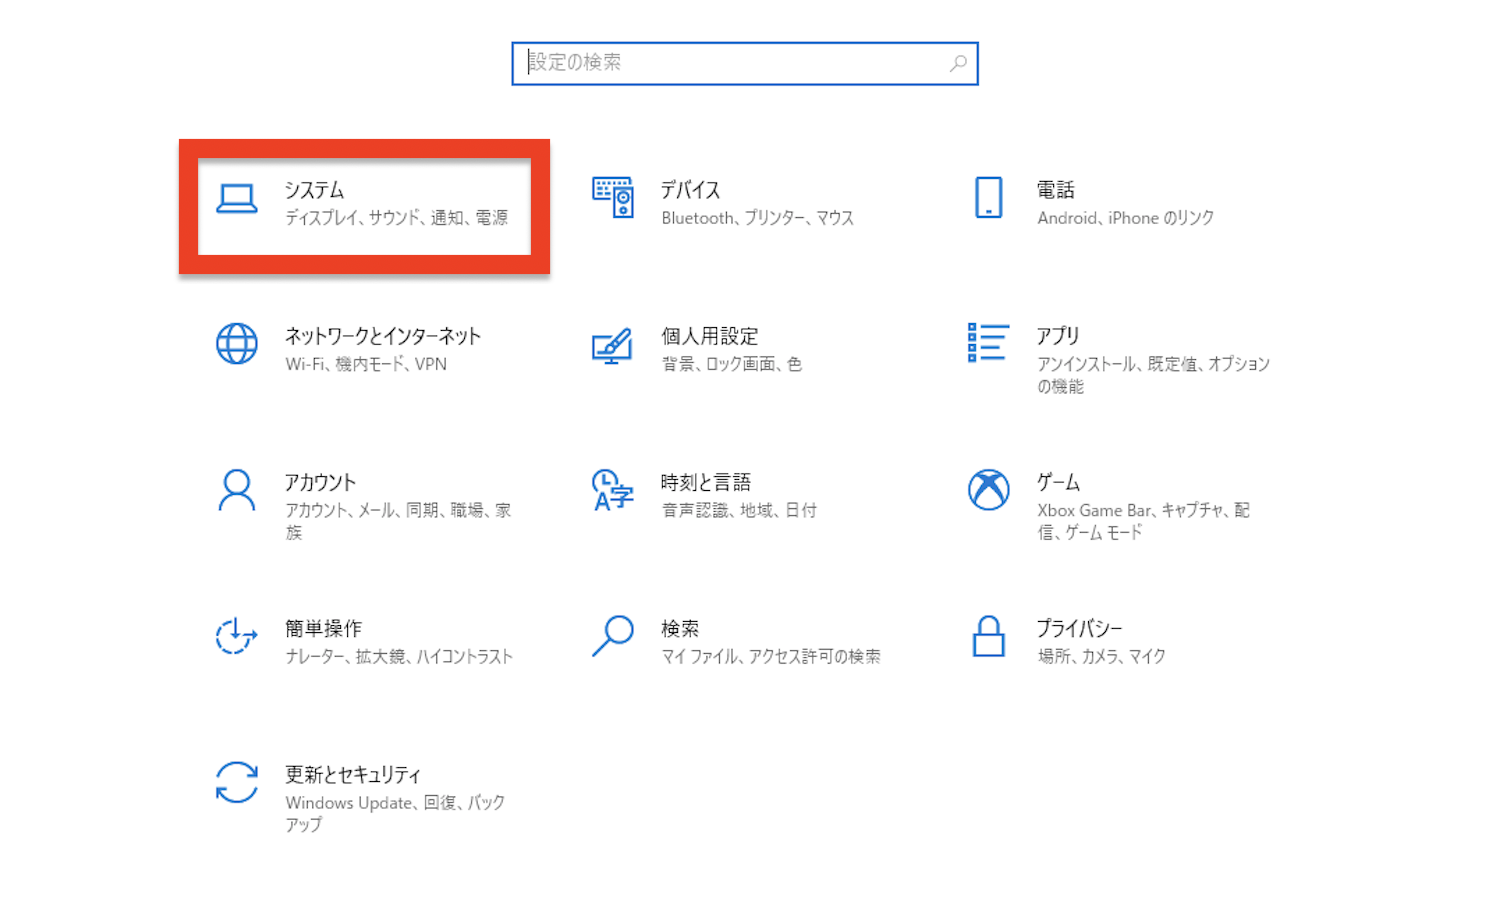Click the person icon for アカウント
Image resolution: width=1490 pixels, height=904 pixels.
[237, 490]
